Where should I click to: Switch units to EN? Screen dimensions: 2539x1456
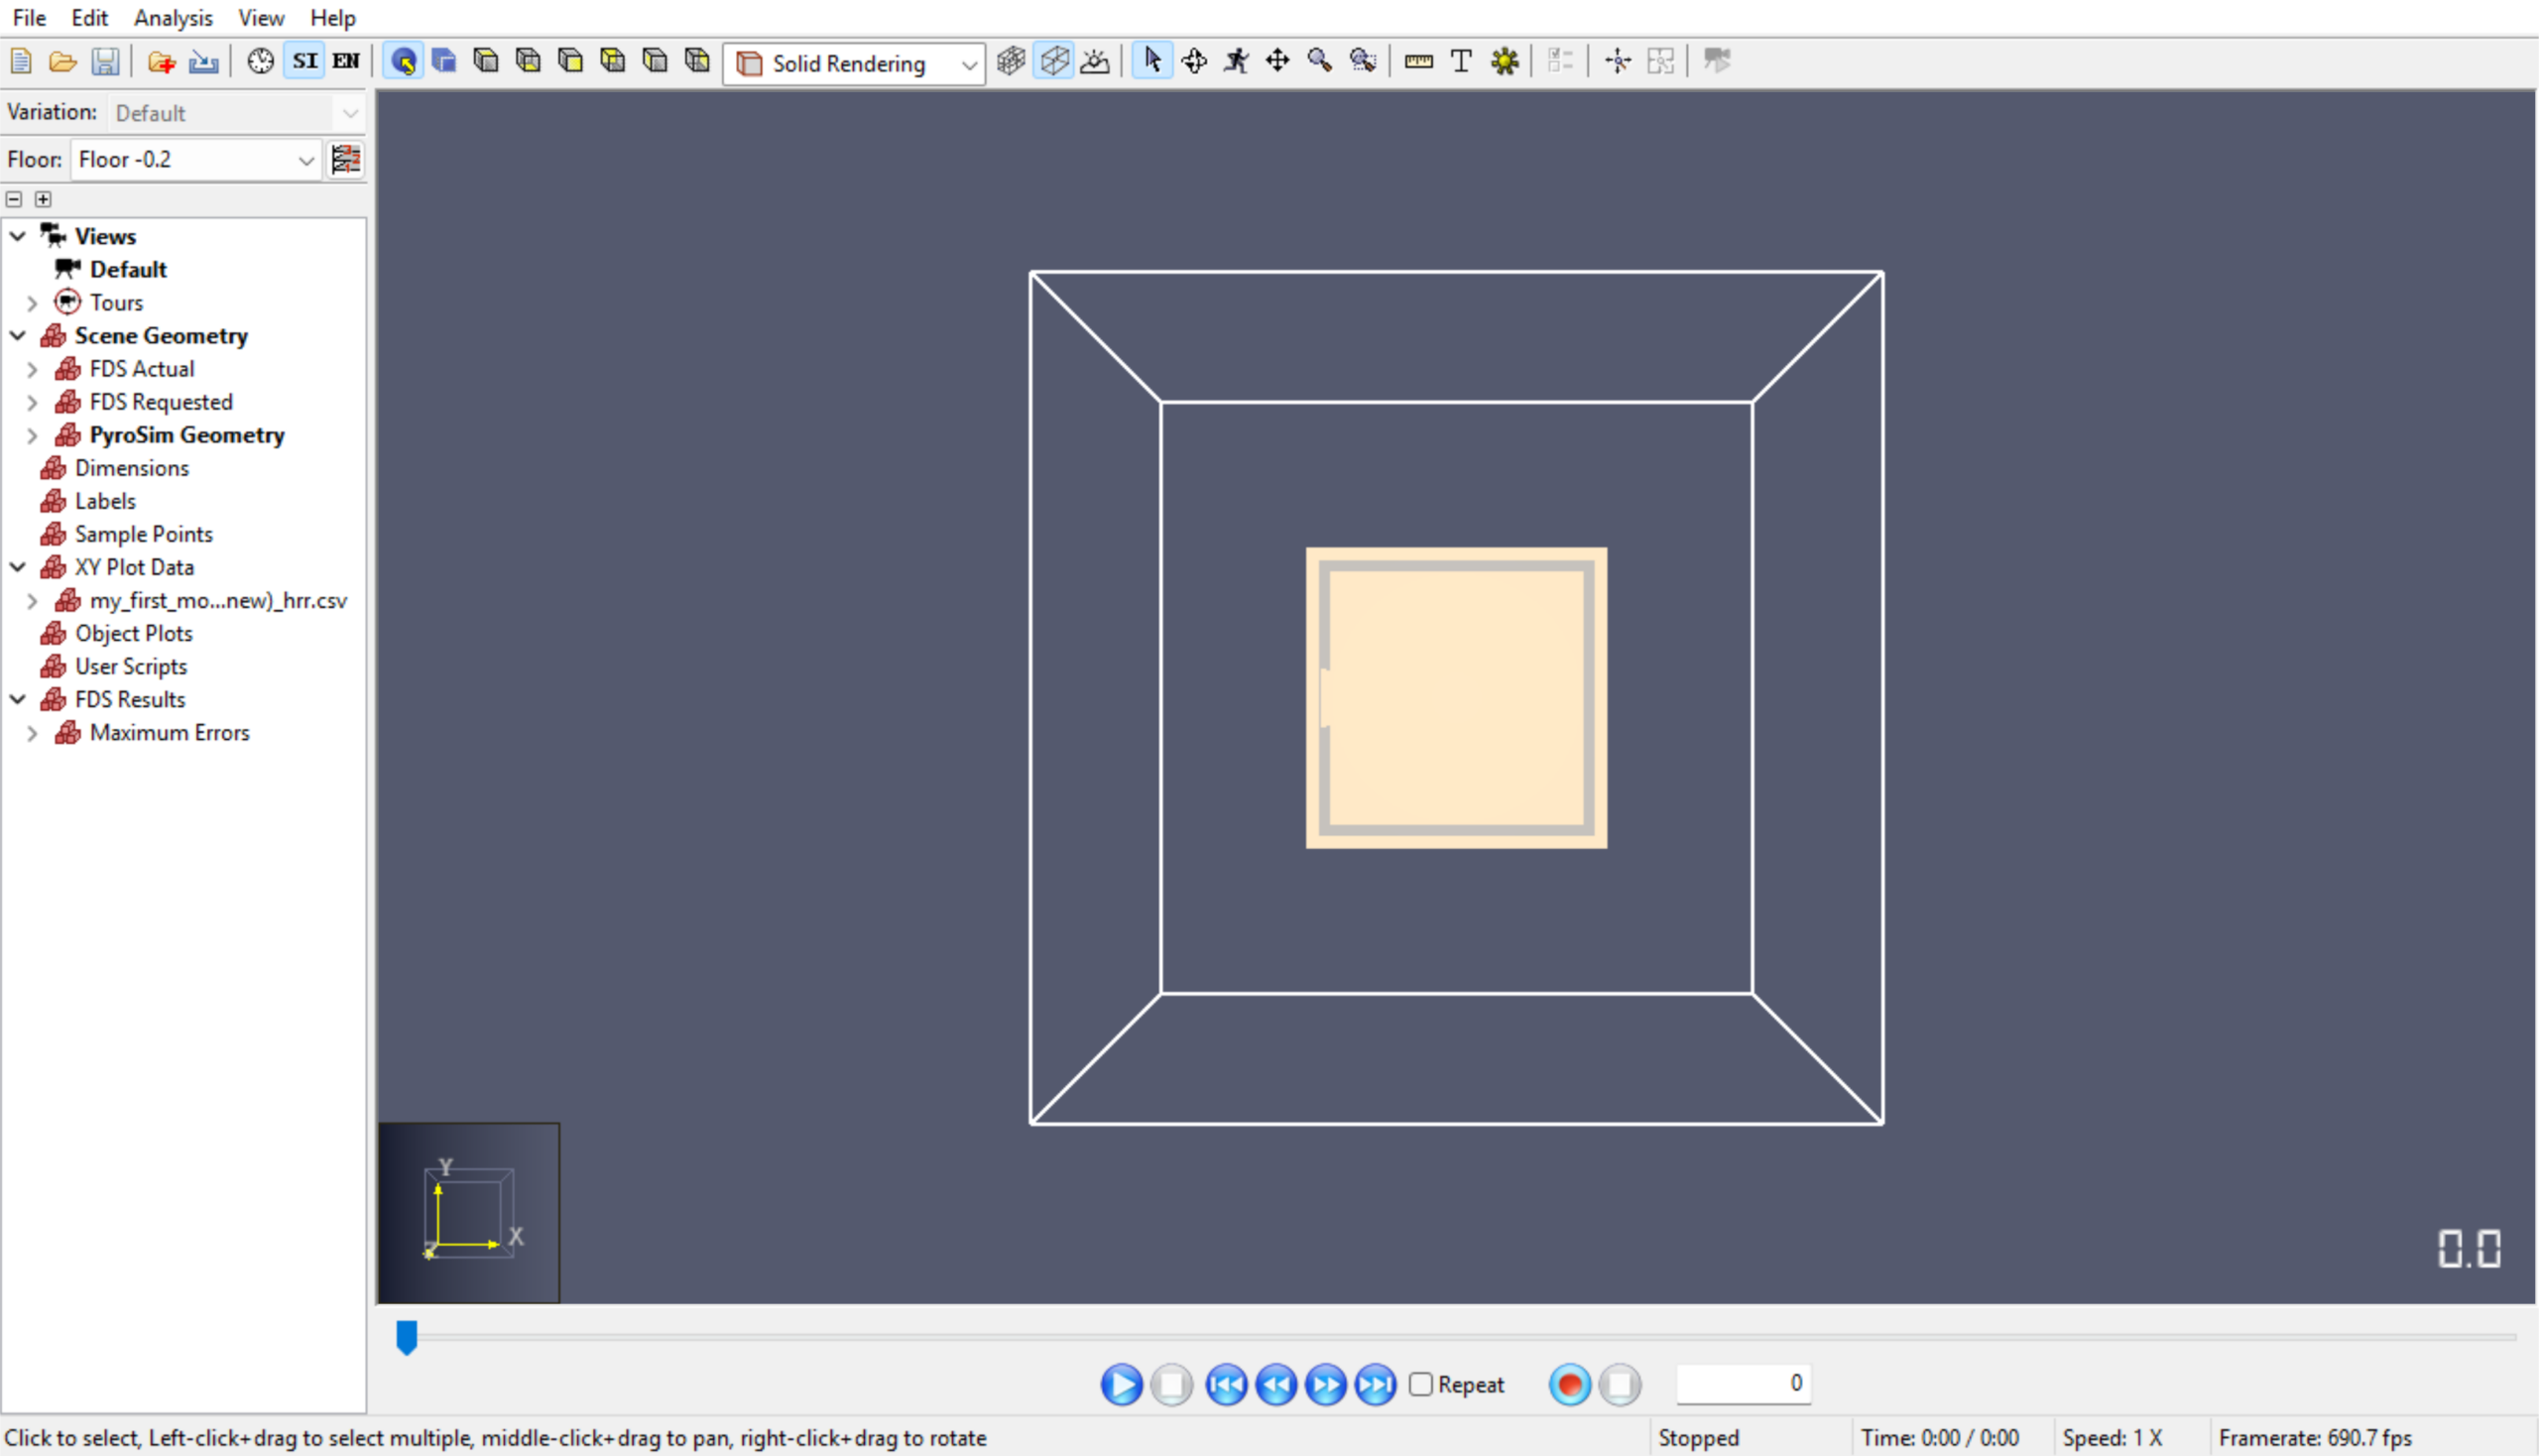point(346,62)
